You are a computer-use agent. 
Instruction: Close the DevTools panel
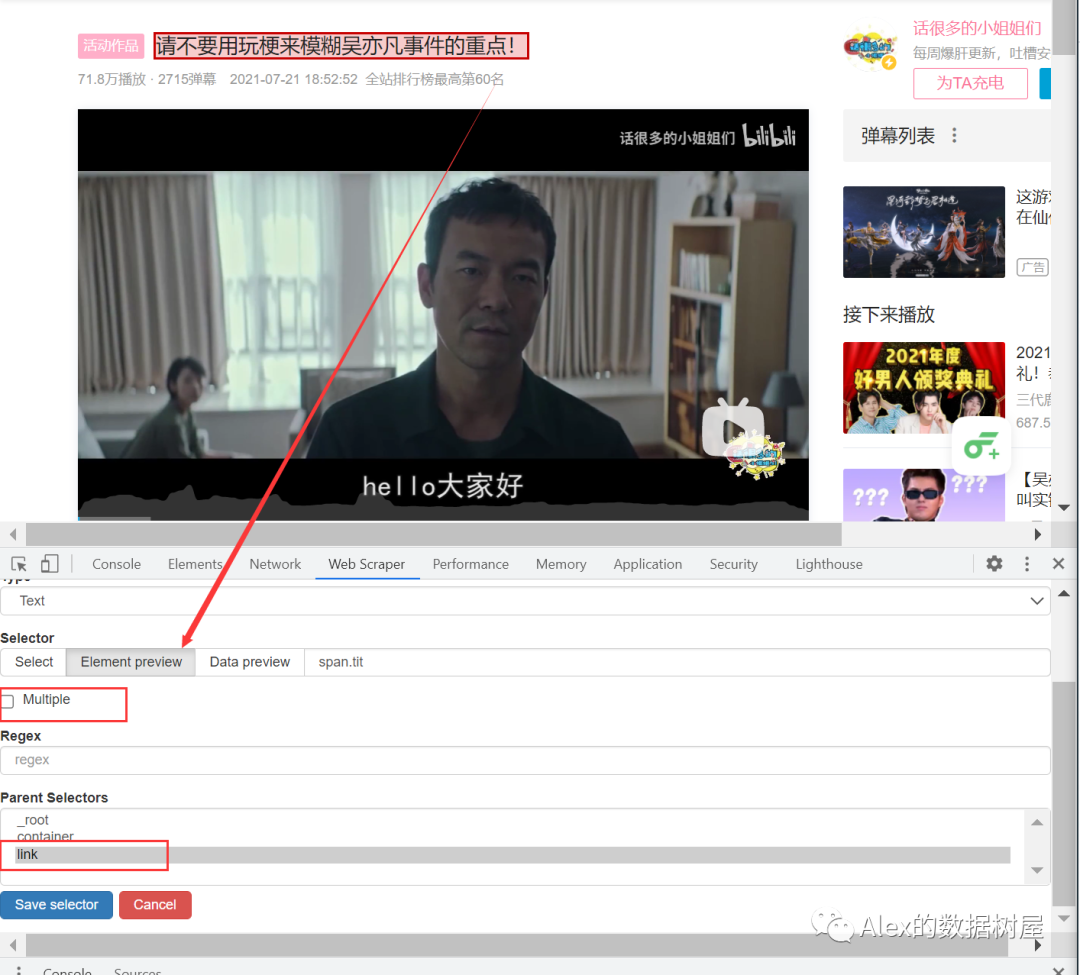tap(1059, 564)
